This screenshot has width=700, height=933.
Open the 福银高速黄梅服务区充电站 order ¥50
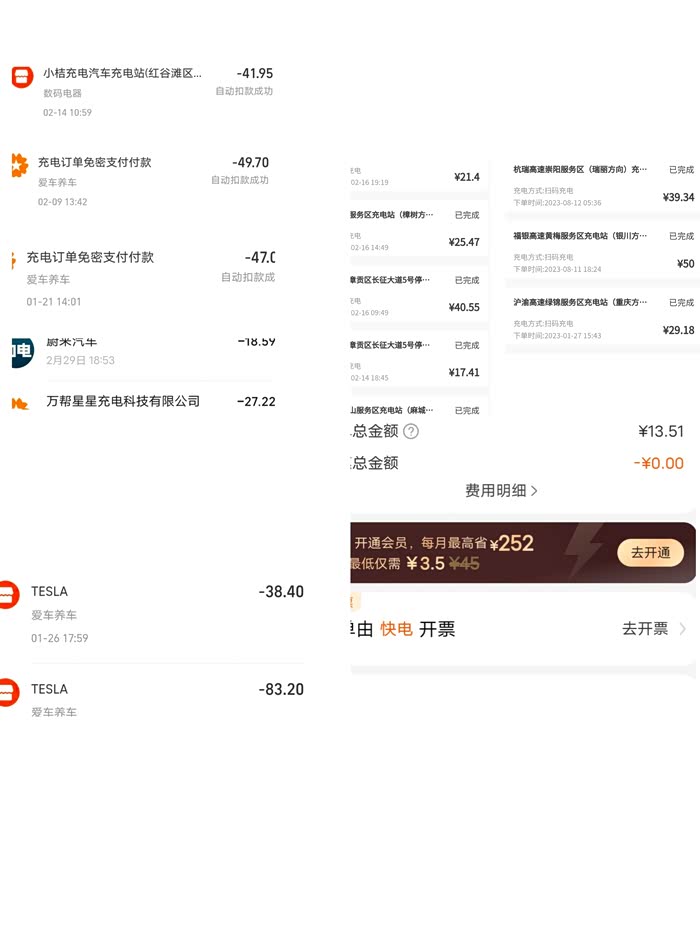pyautogui.click(x=602, y=253)
